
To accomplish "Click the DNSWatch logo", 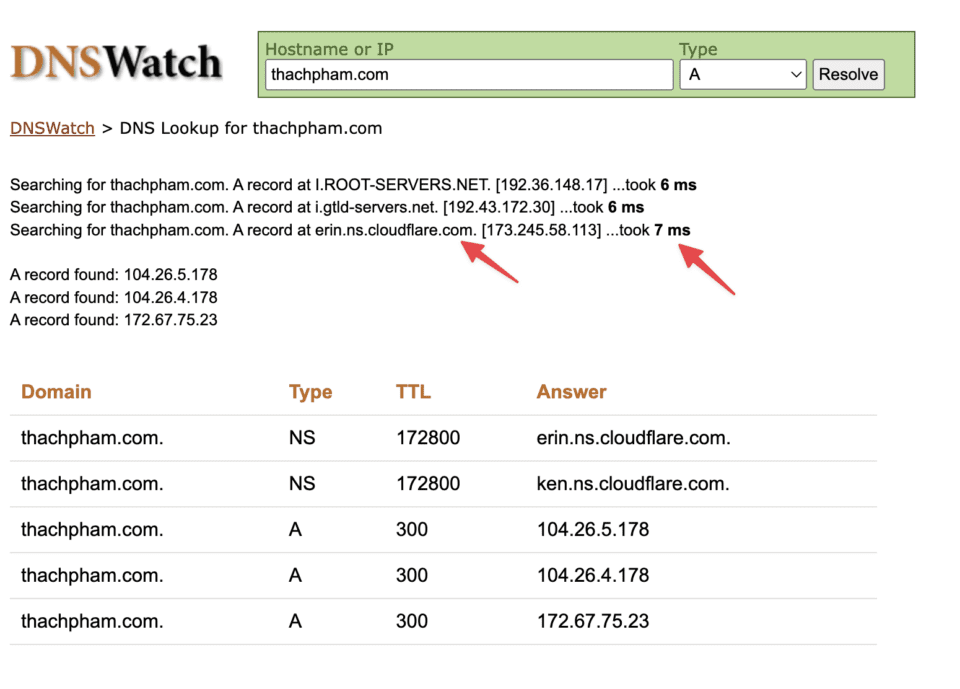I will (116, 63).
